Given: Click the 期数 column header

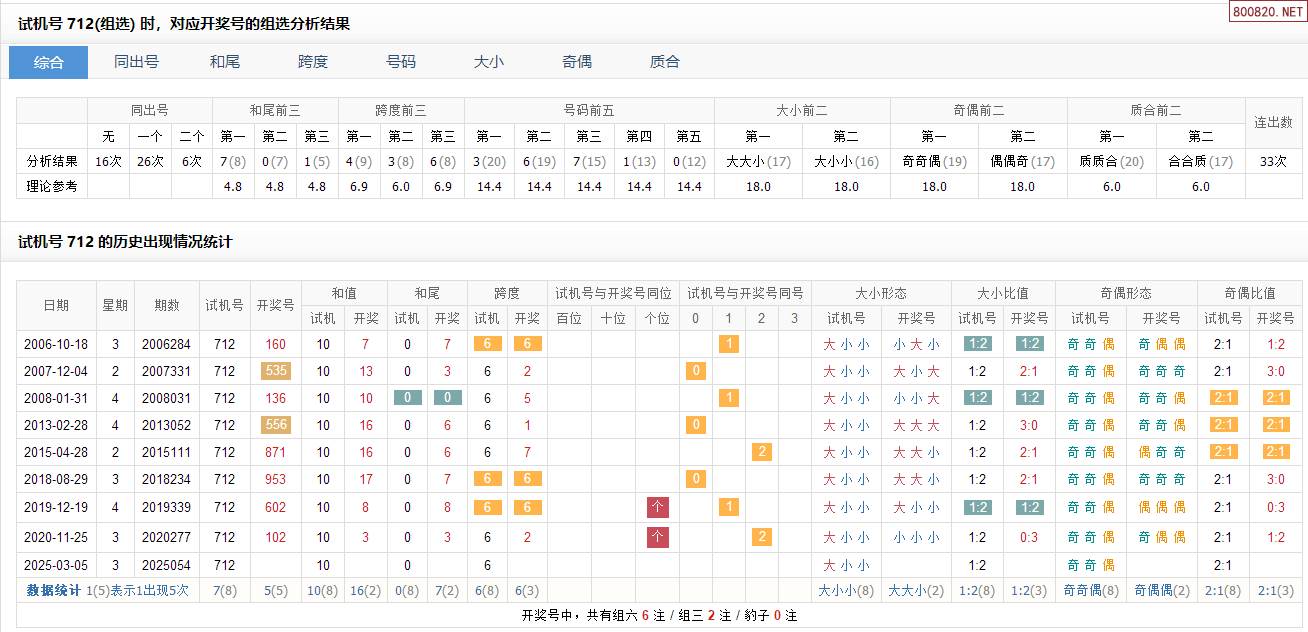Looking at the screenshot, I should click(166, 306).
